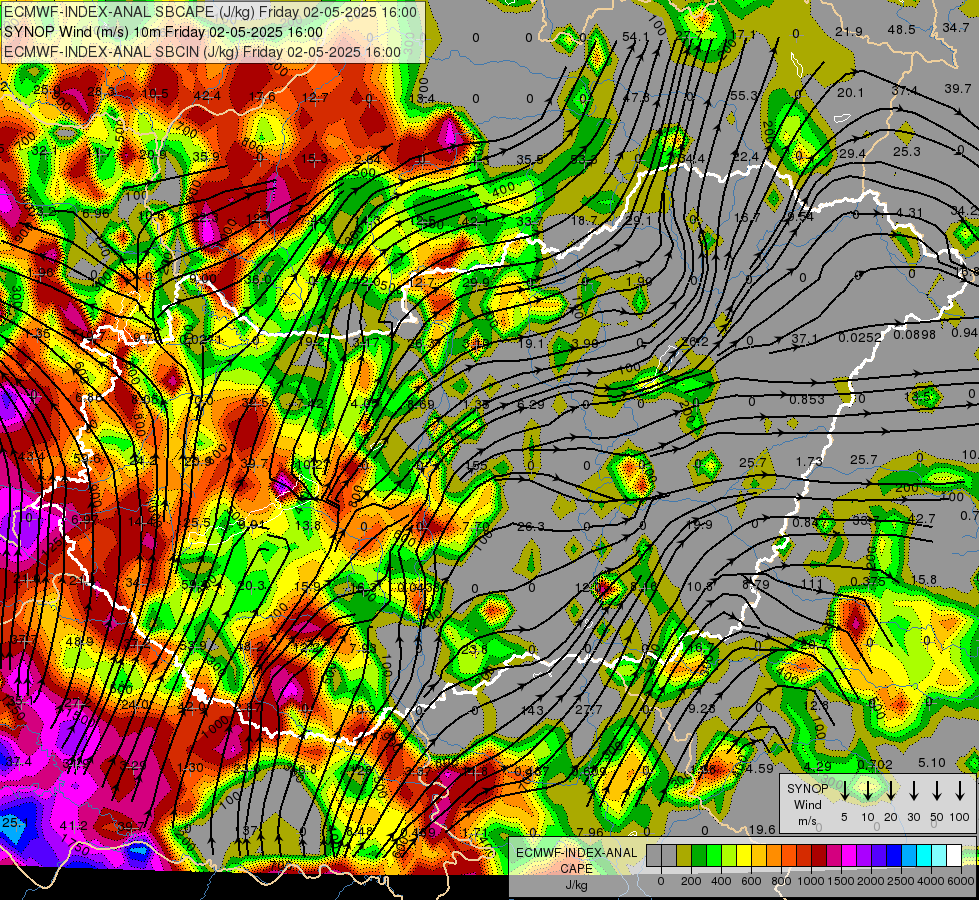
Task: Click the 20 m/s wind arrow in legend
Action: pos(891,791)
